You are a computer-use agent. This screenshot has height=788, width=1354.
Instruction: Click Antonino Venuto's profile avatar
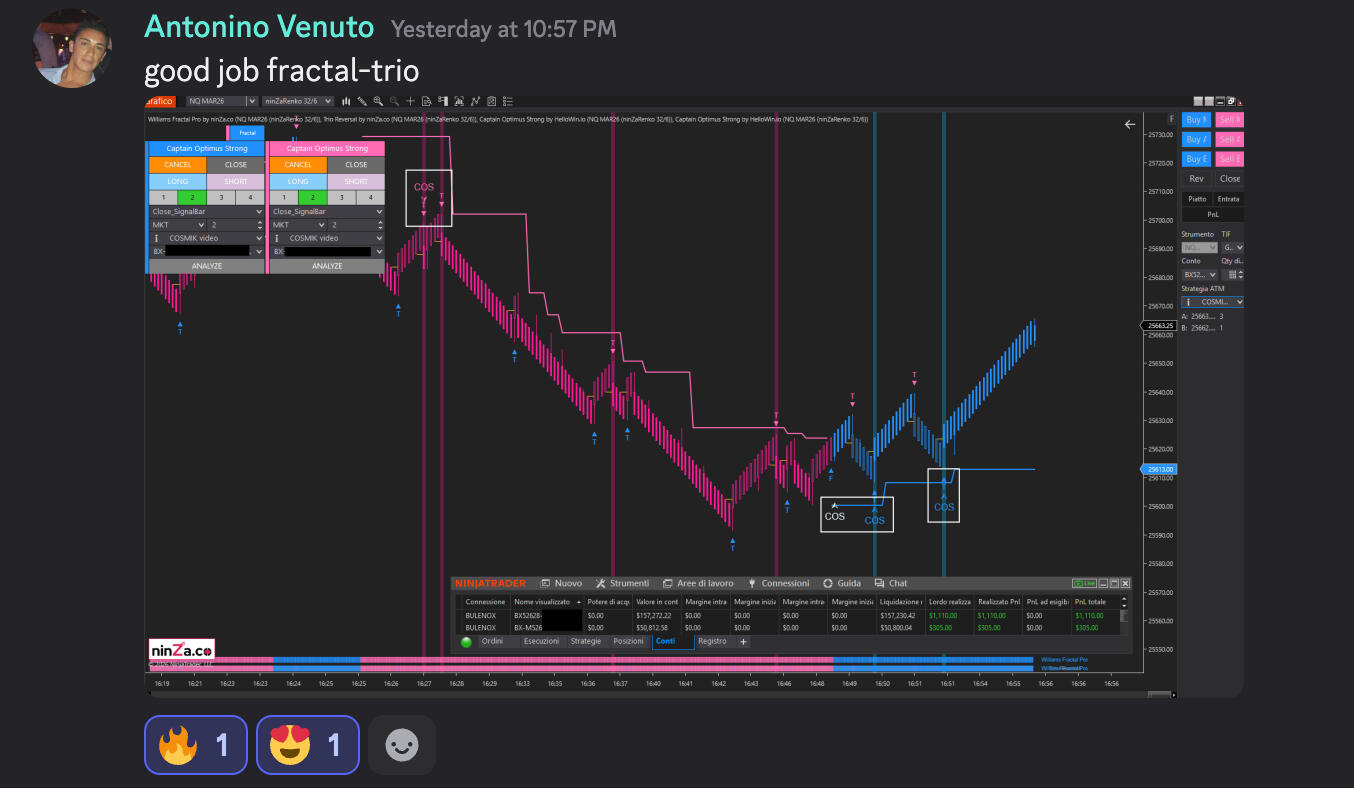[72, 49]
